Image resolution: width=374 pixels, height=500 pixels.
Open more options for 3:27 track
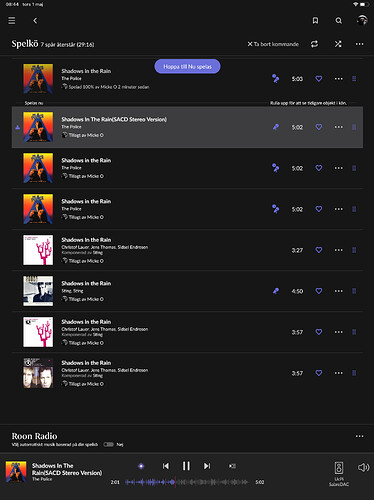coord(338,250)
